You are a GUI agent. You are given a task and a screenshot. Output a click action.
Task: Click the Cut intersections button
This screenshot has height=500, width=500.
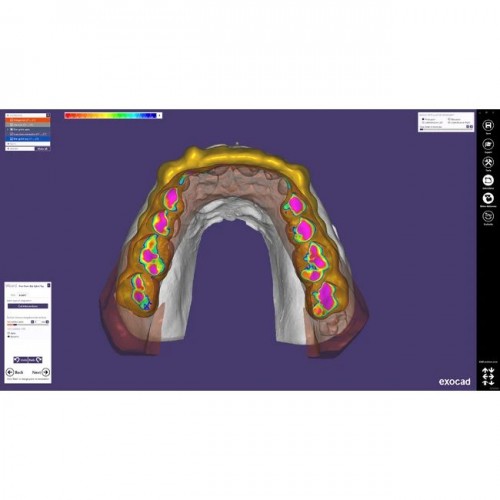point(28,306)
